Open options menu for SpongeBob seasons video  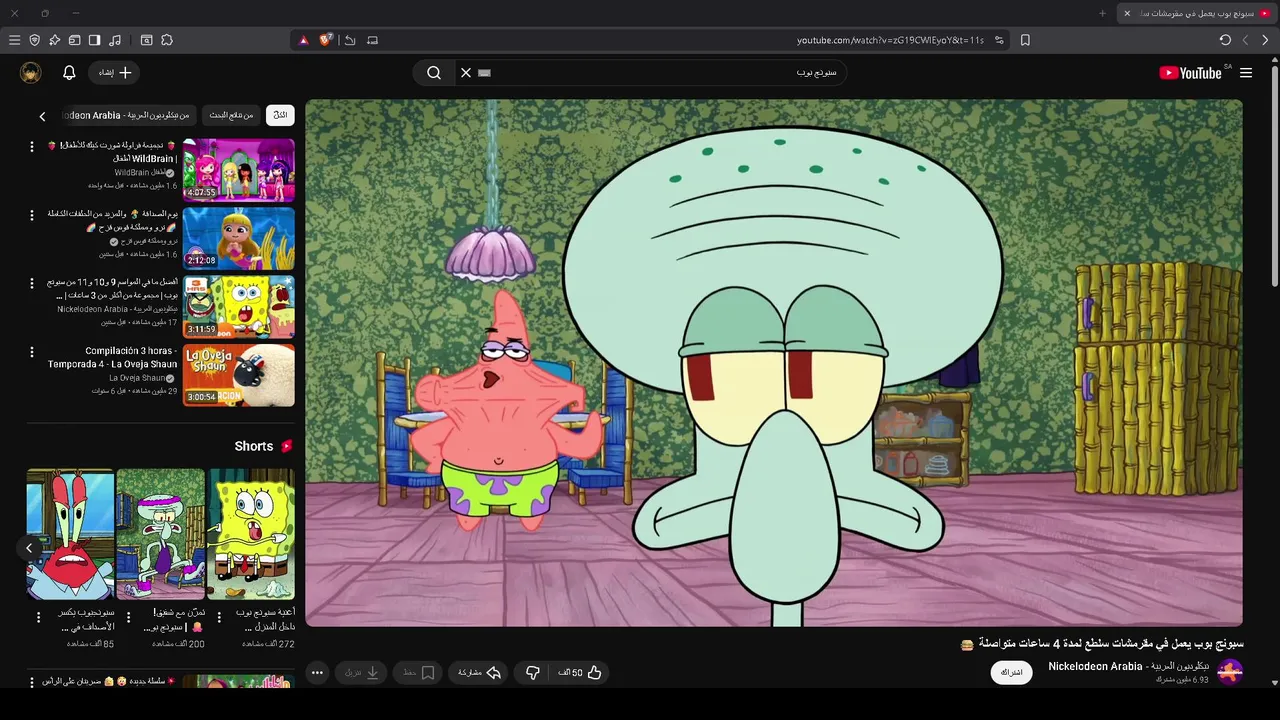[32, 284]
